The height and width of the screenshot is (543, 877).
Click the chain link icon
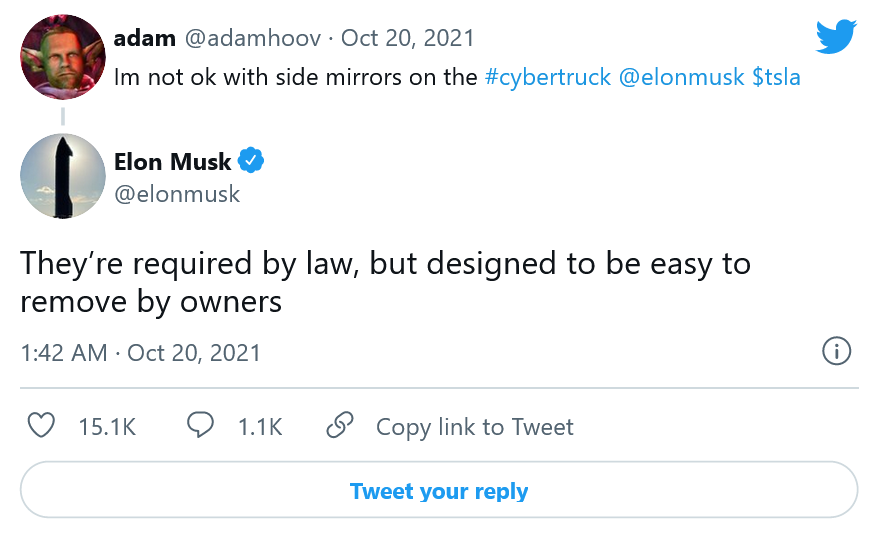click(340, 426)
